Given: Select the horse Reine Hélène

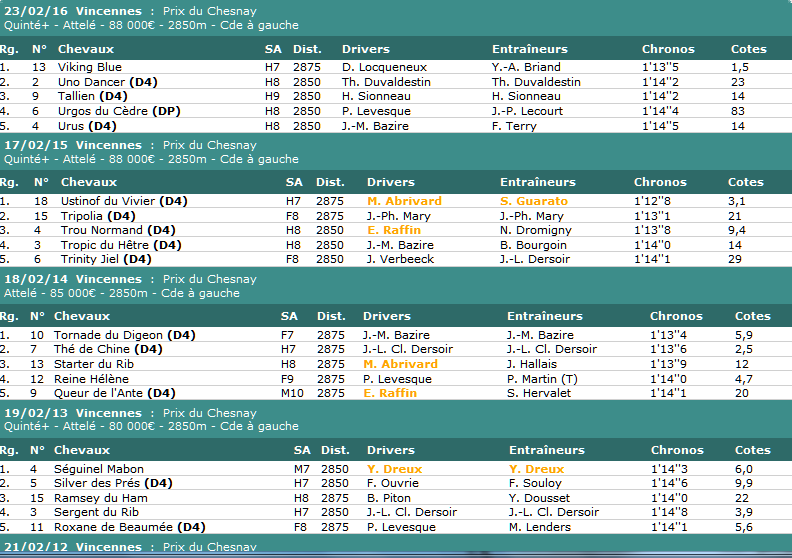Looking at the screenshot, I should (90, 379).
